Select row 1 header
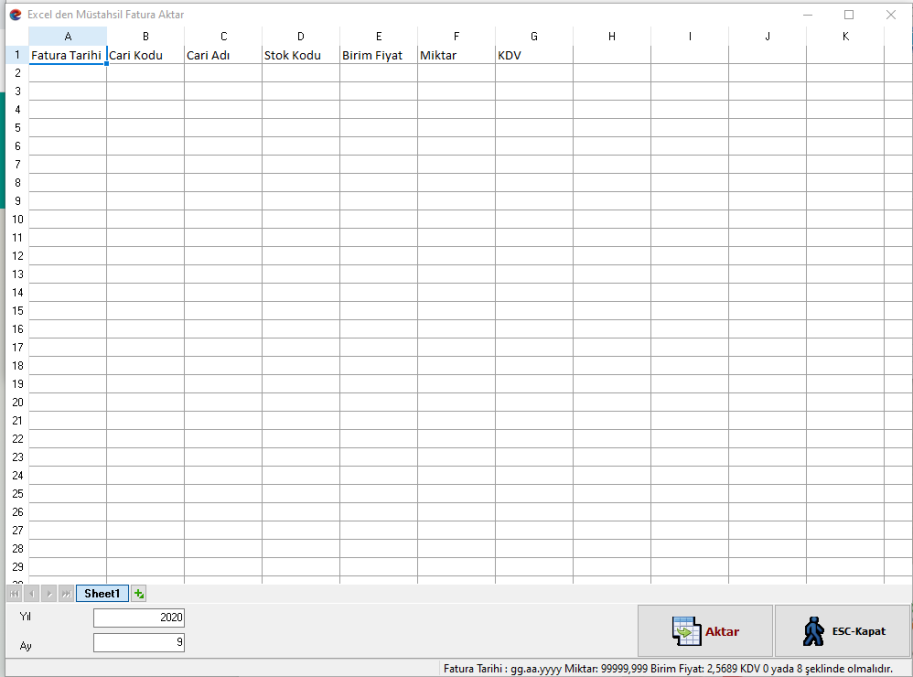This screenshot has width=913, height=677. (x=17, y=55)
